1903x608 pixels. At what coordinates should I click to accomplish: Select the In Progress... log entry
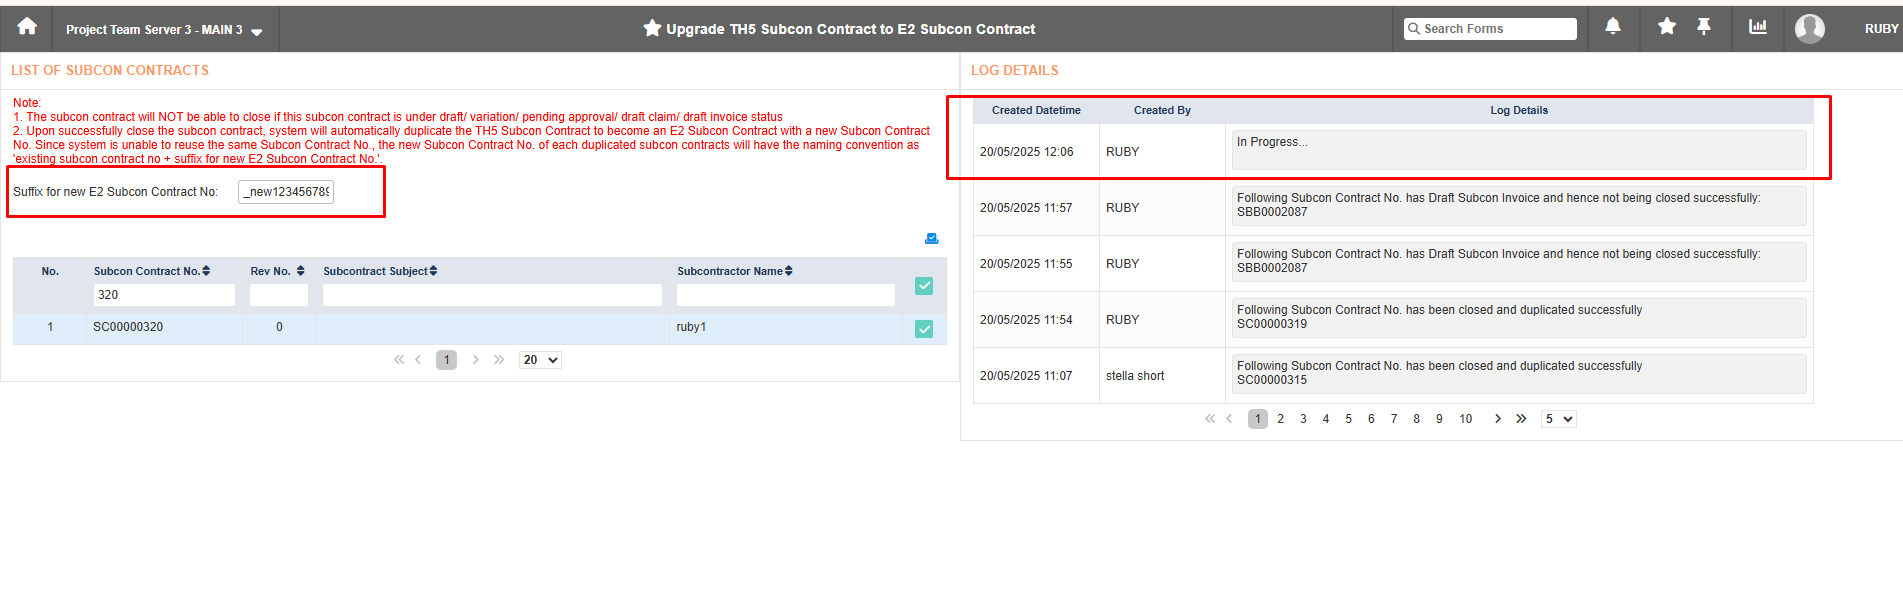pyautogui.click(x=1519, y=150)
